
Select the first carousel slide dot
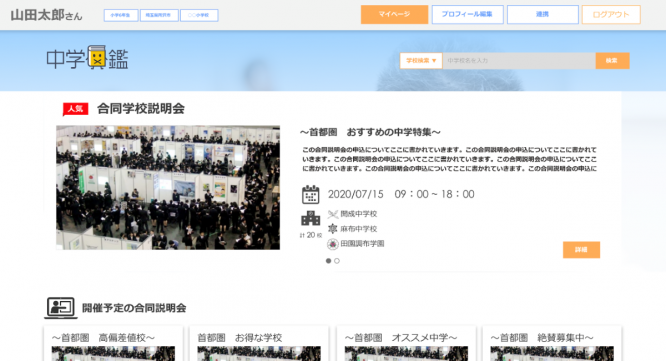pos(328,261)
